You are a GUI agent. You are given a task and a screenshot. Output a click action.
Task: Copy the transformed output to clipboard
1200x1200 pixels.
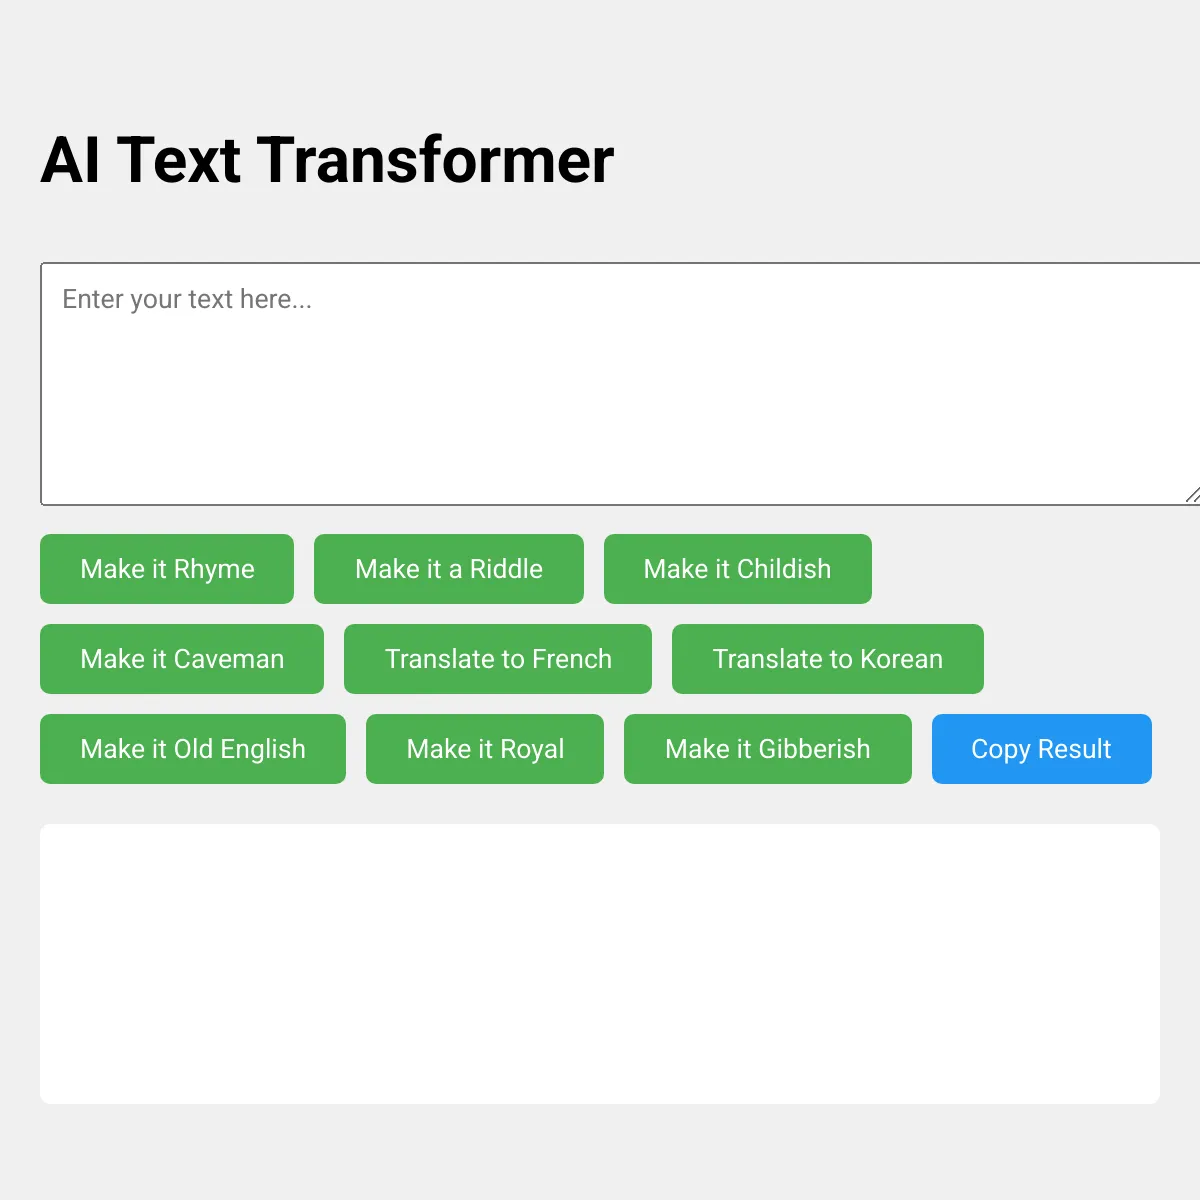(x=1042, y=749)
